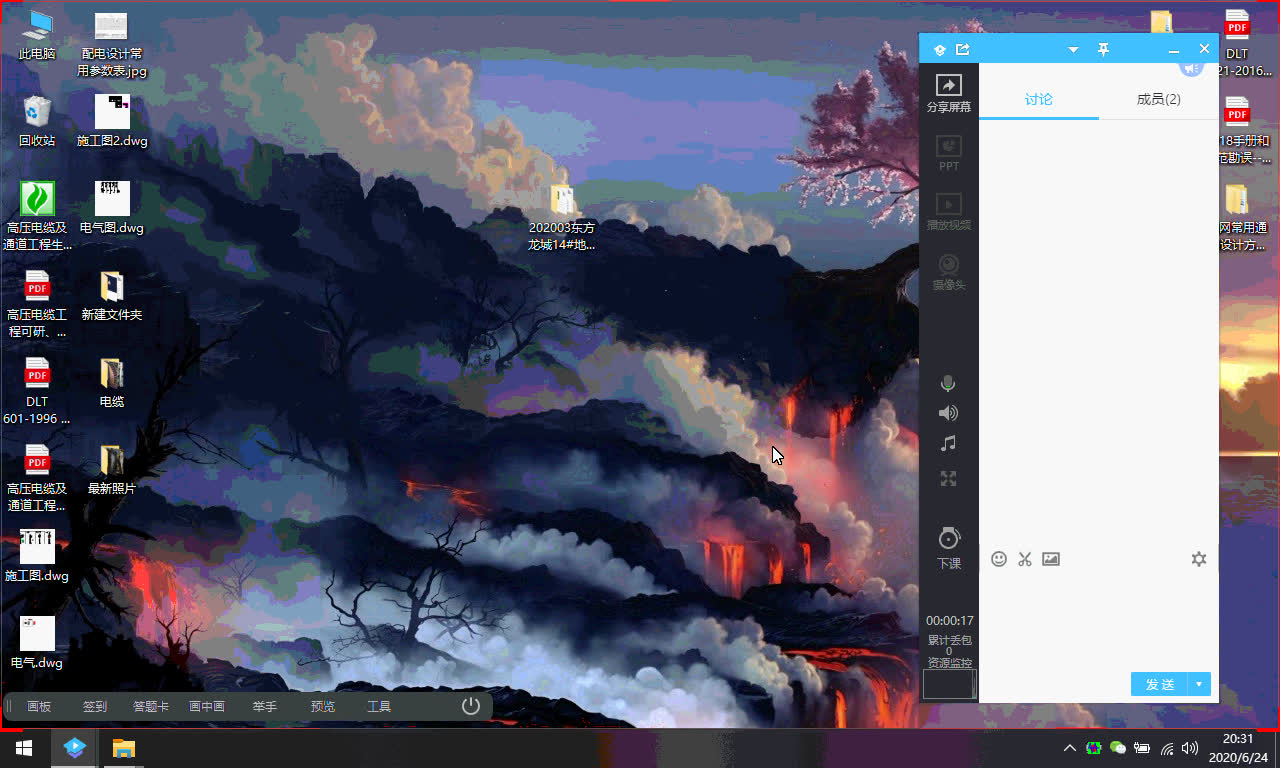This screenshot has width=1280, height=768.
Task: Click the taskbar volume speaker icon
Action: [x=1190, y=748]
